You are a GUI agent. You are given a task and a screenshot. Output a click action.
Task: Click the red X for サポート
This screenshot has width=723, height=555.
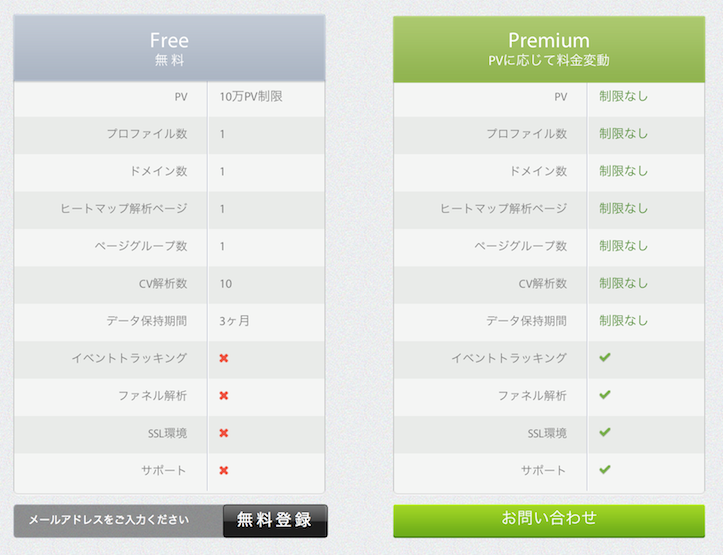coord(224,470)
